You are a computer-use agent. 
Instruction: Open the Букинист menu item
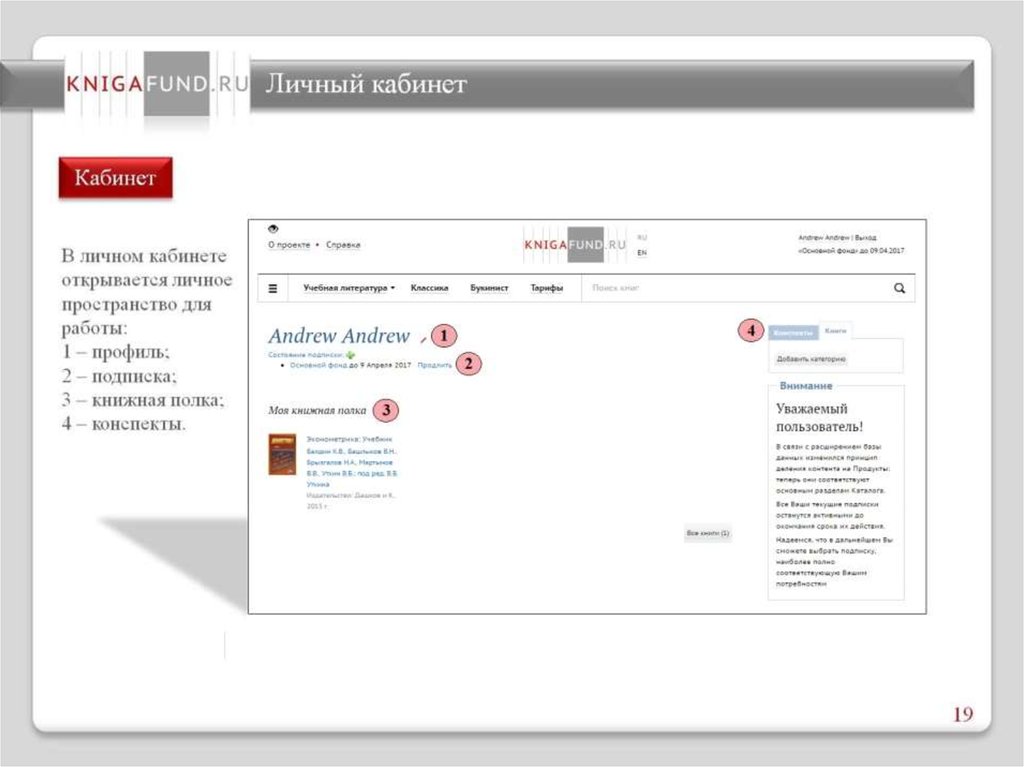click(489, 288)
